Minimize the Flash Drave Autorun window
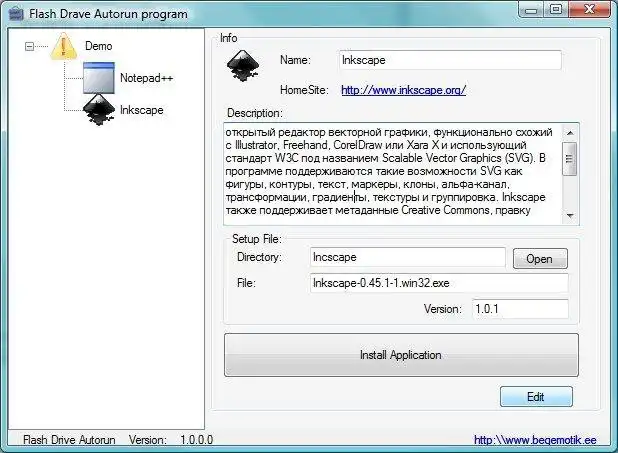Screen dimensions: 618x453 point(531,10)
